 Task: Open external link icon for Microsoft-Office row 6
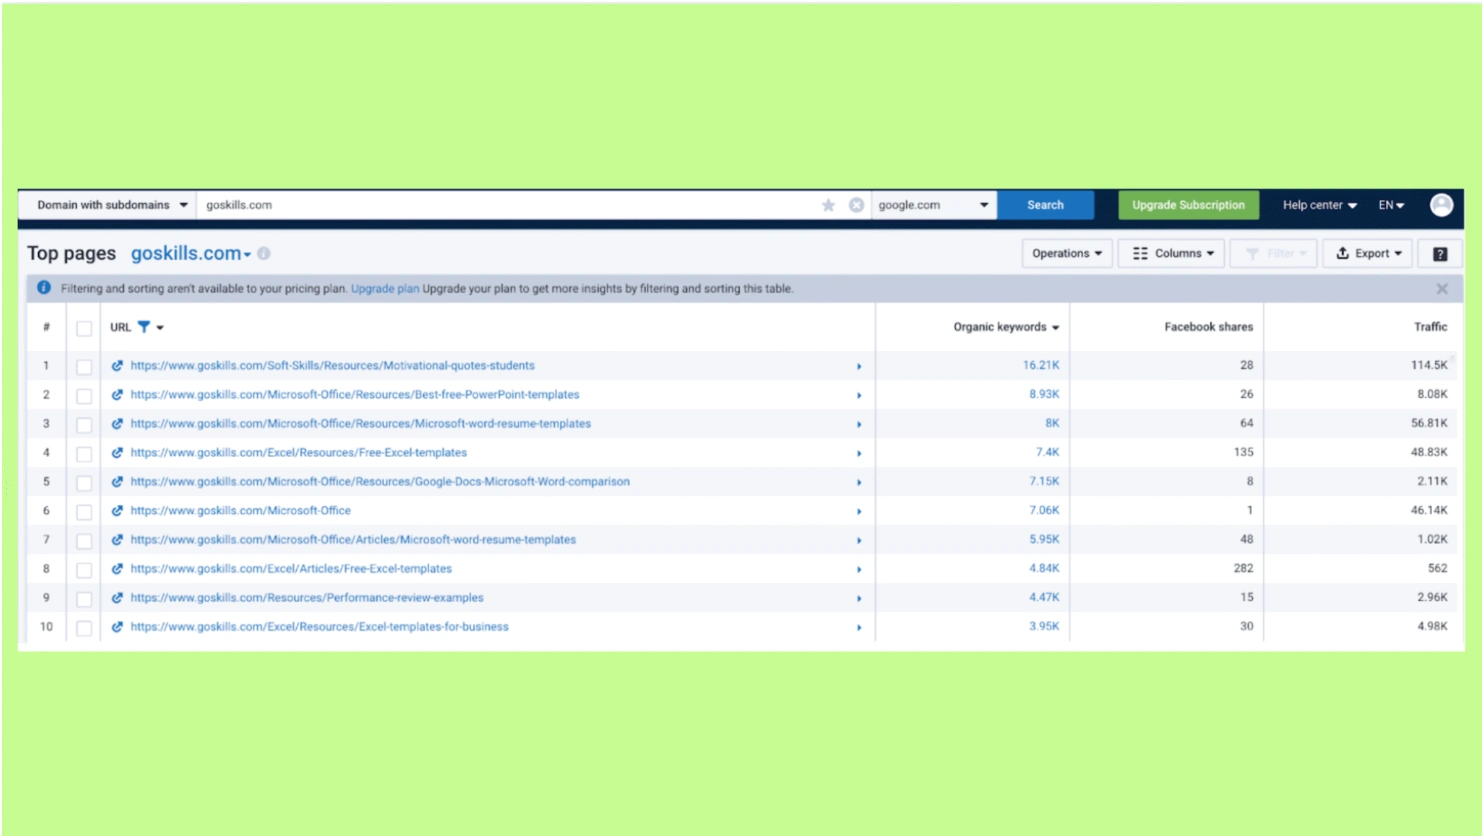coord(117,511)
